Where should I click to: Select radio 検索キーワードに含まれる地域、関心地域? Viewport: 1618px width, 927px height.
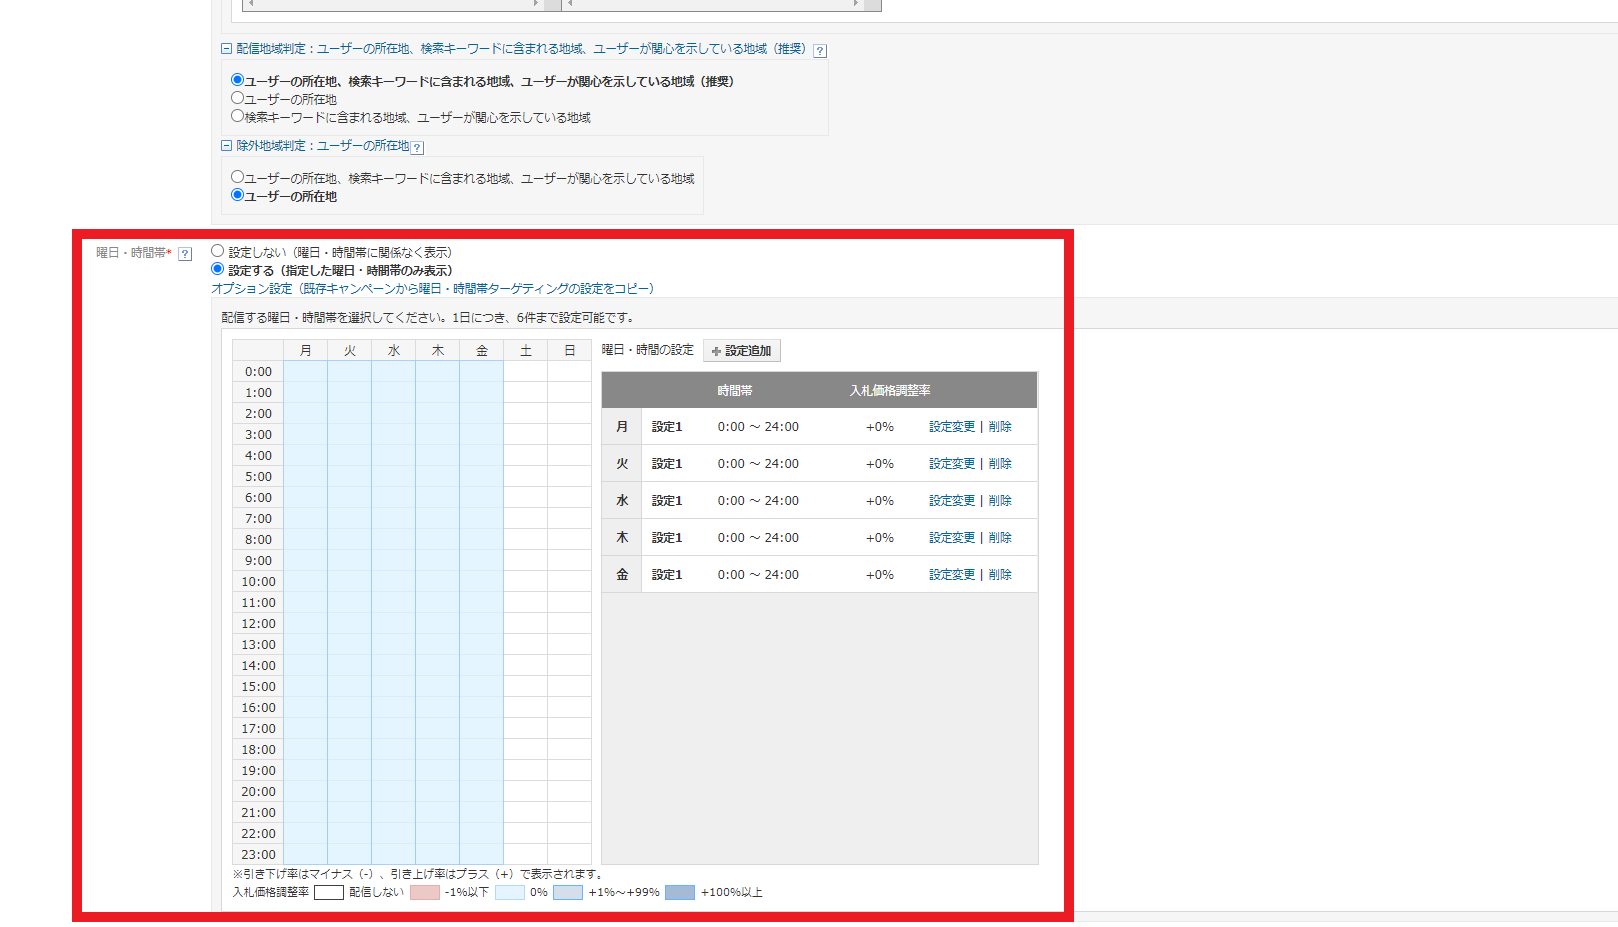coord(237,116)
